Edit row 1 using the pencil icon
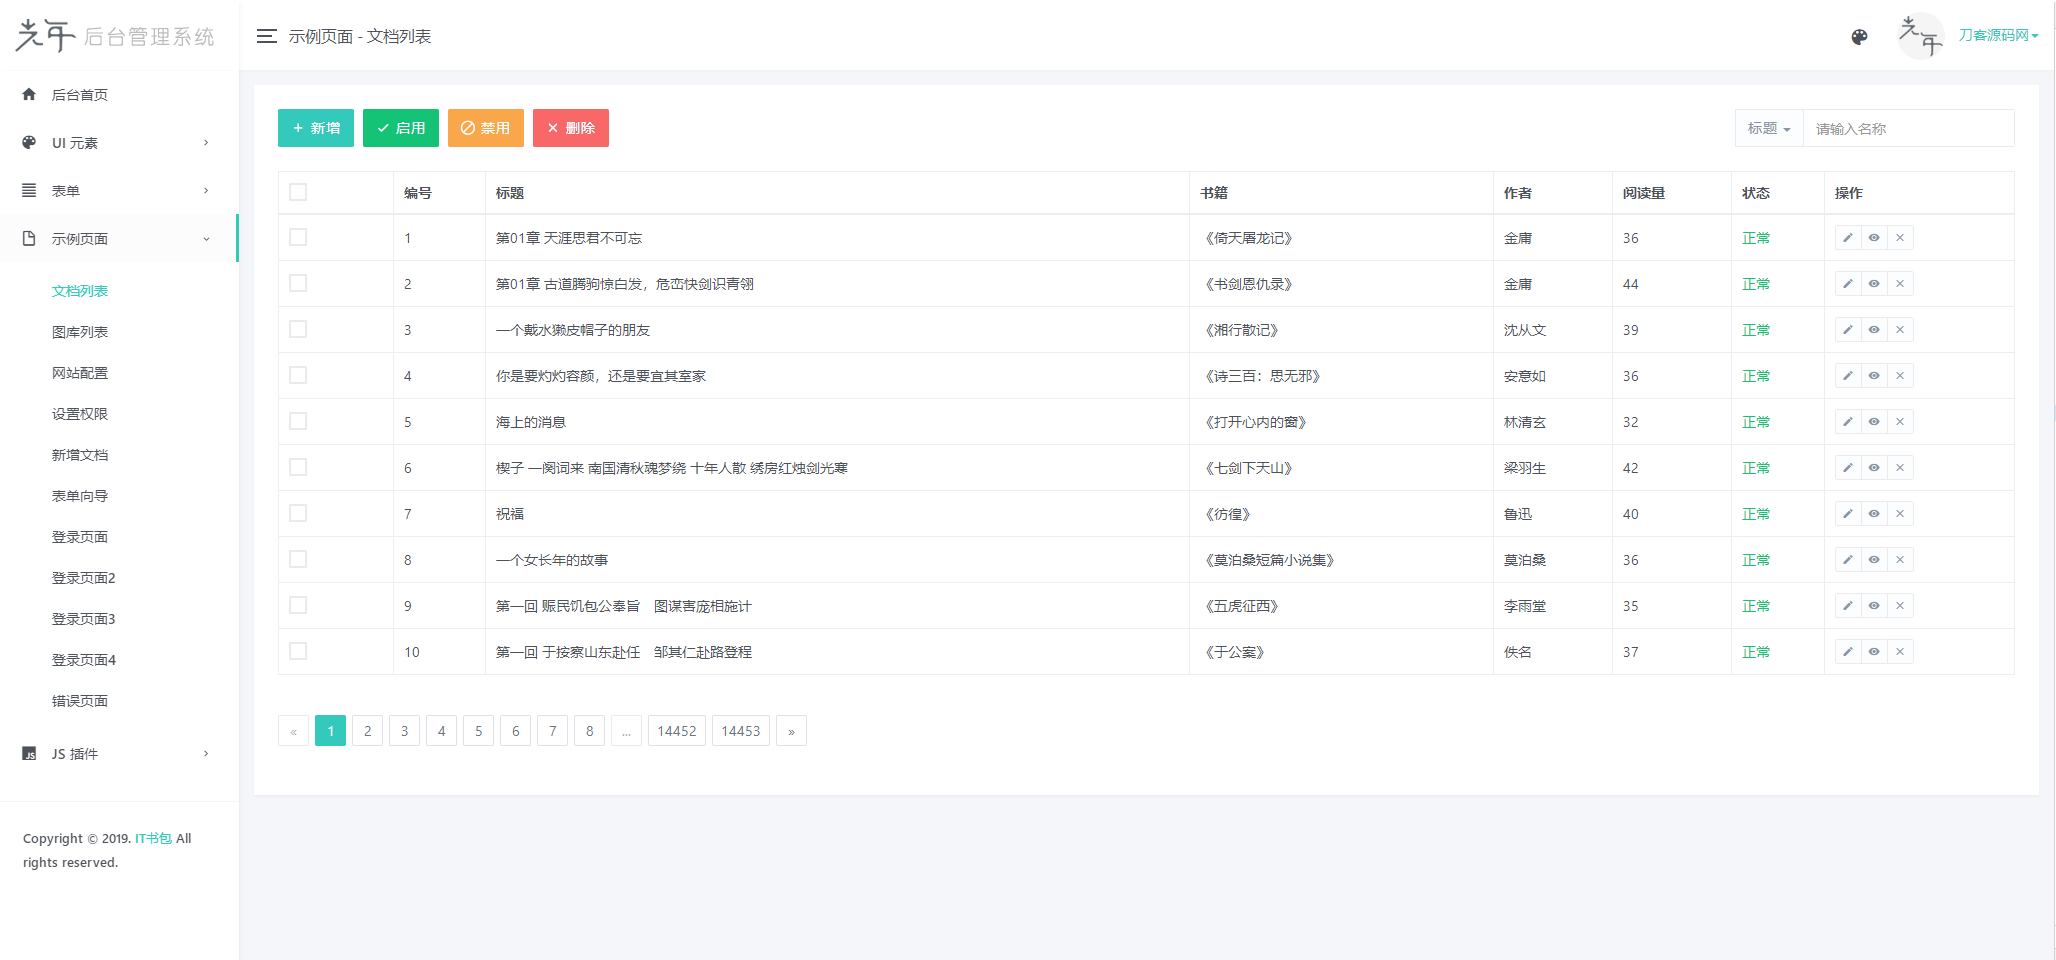 click(1847, 238)
